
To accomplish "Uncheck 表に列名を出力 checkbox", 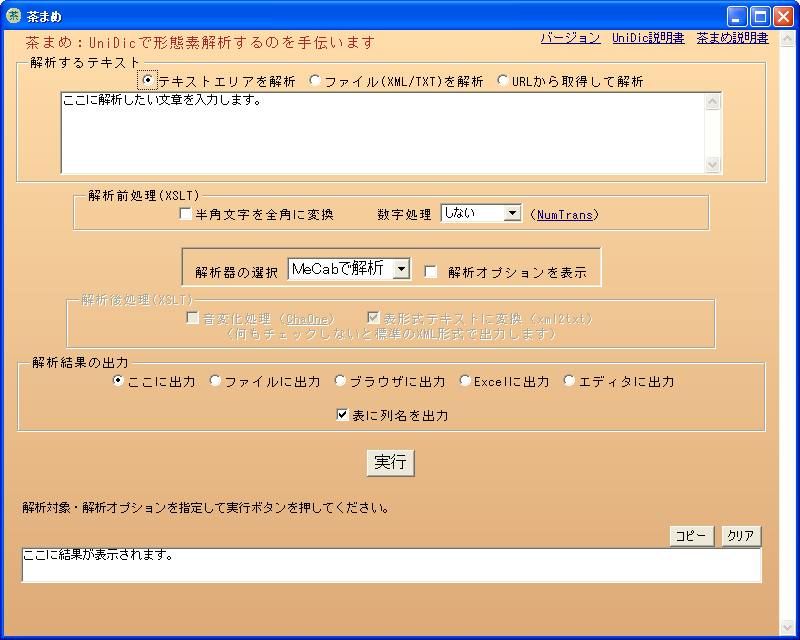I will coord(343,415).
